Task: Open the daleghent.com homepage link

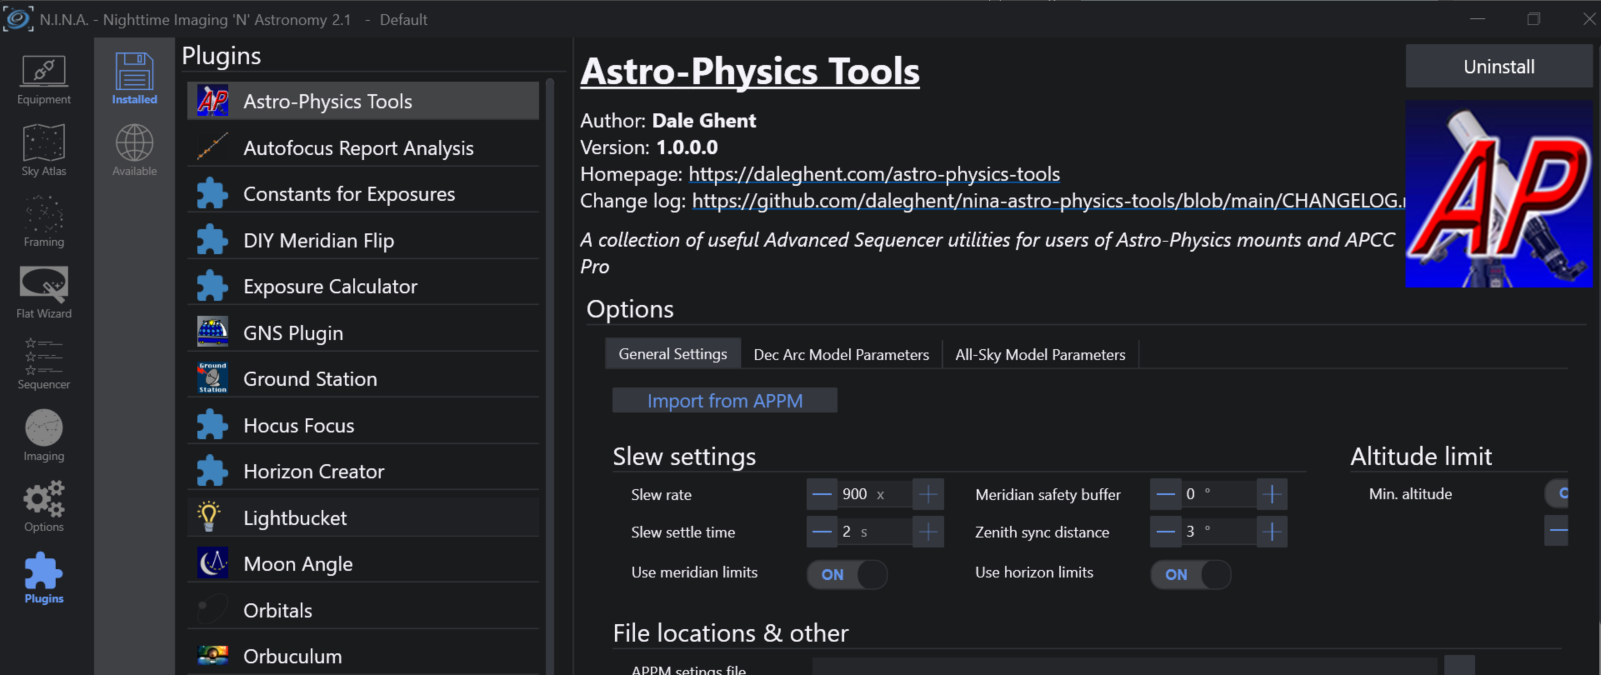Action: pyautogui.click(x=874, y=174)
